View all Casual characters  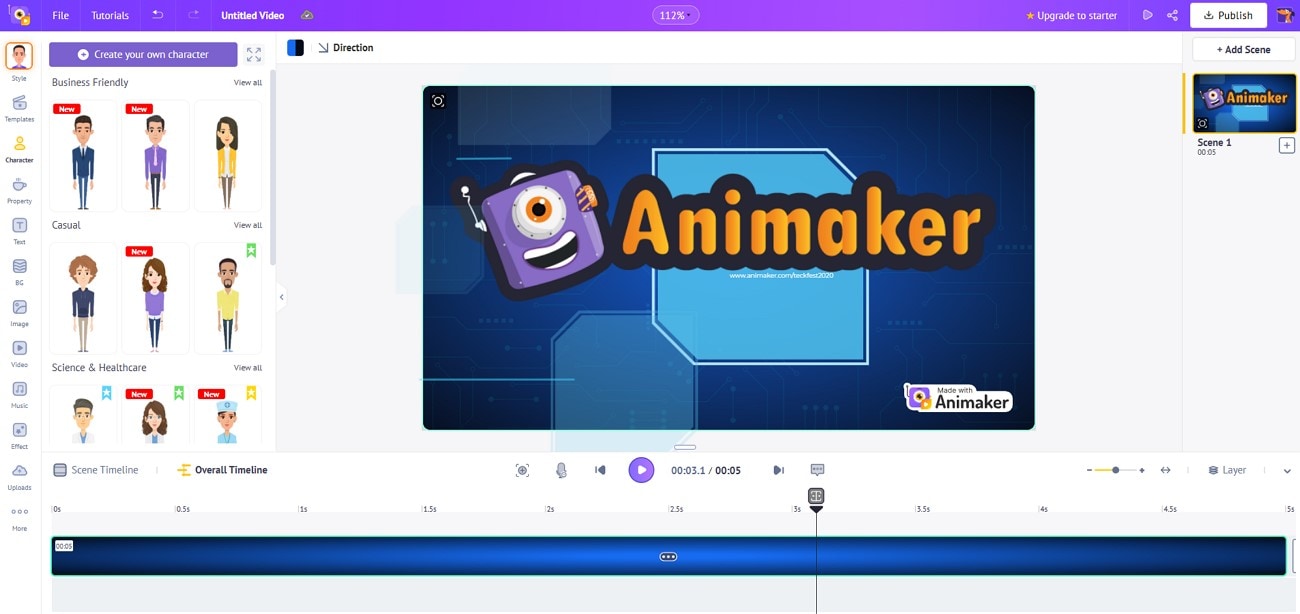point(248,225)
